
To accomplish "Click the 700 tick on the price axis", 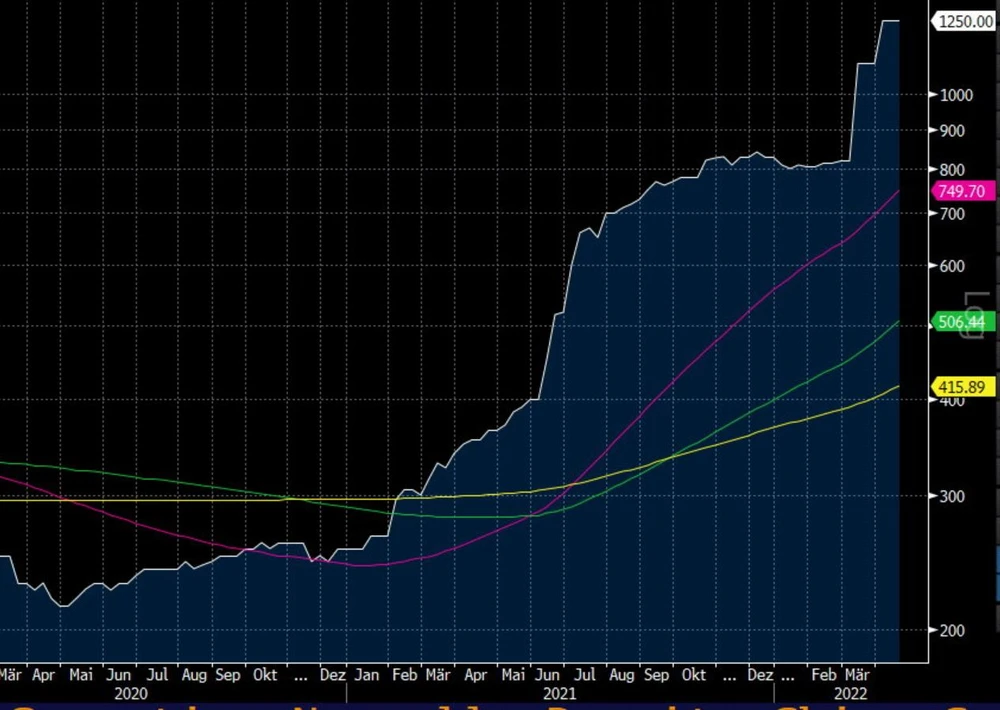I will [x=951, y=214].
